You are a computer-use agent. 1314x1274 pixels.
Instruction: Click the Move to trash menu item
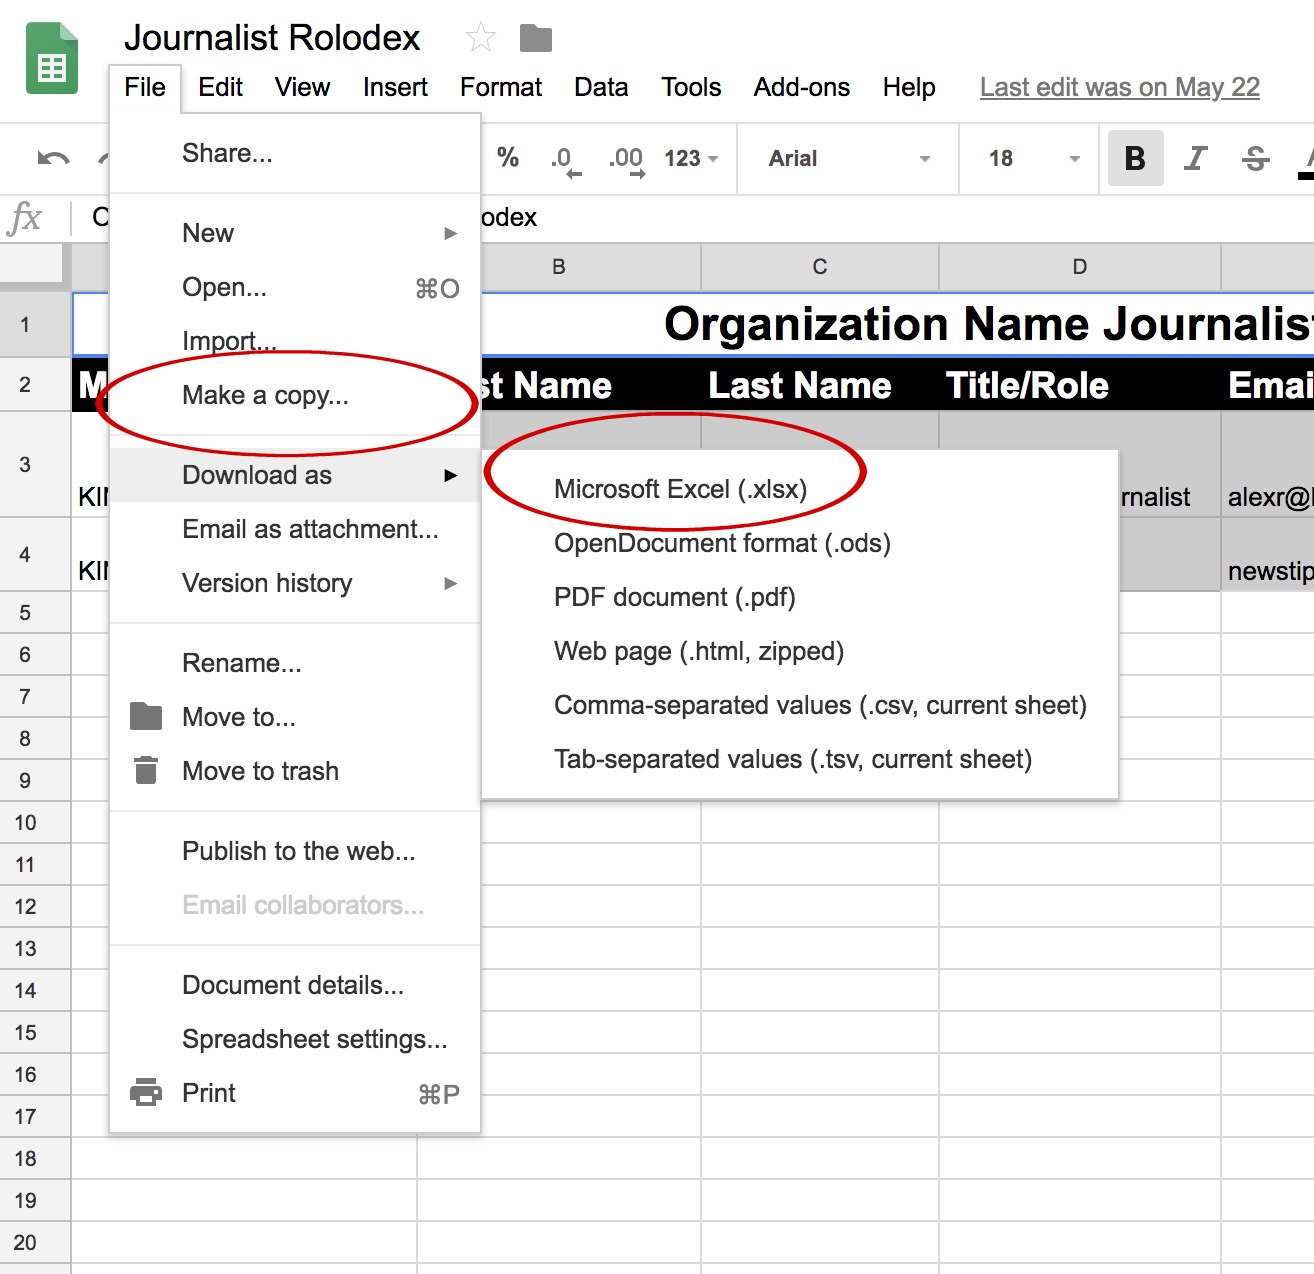pyautogui.click(x=295, y=771)
